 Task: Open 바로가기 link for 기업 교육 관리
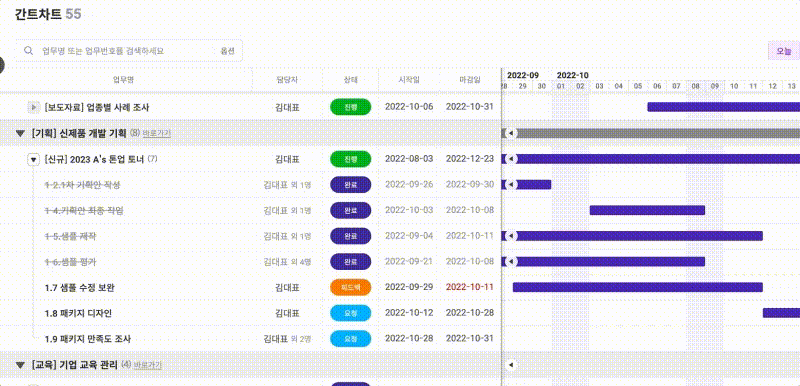148,365
